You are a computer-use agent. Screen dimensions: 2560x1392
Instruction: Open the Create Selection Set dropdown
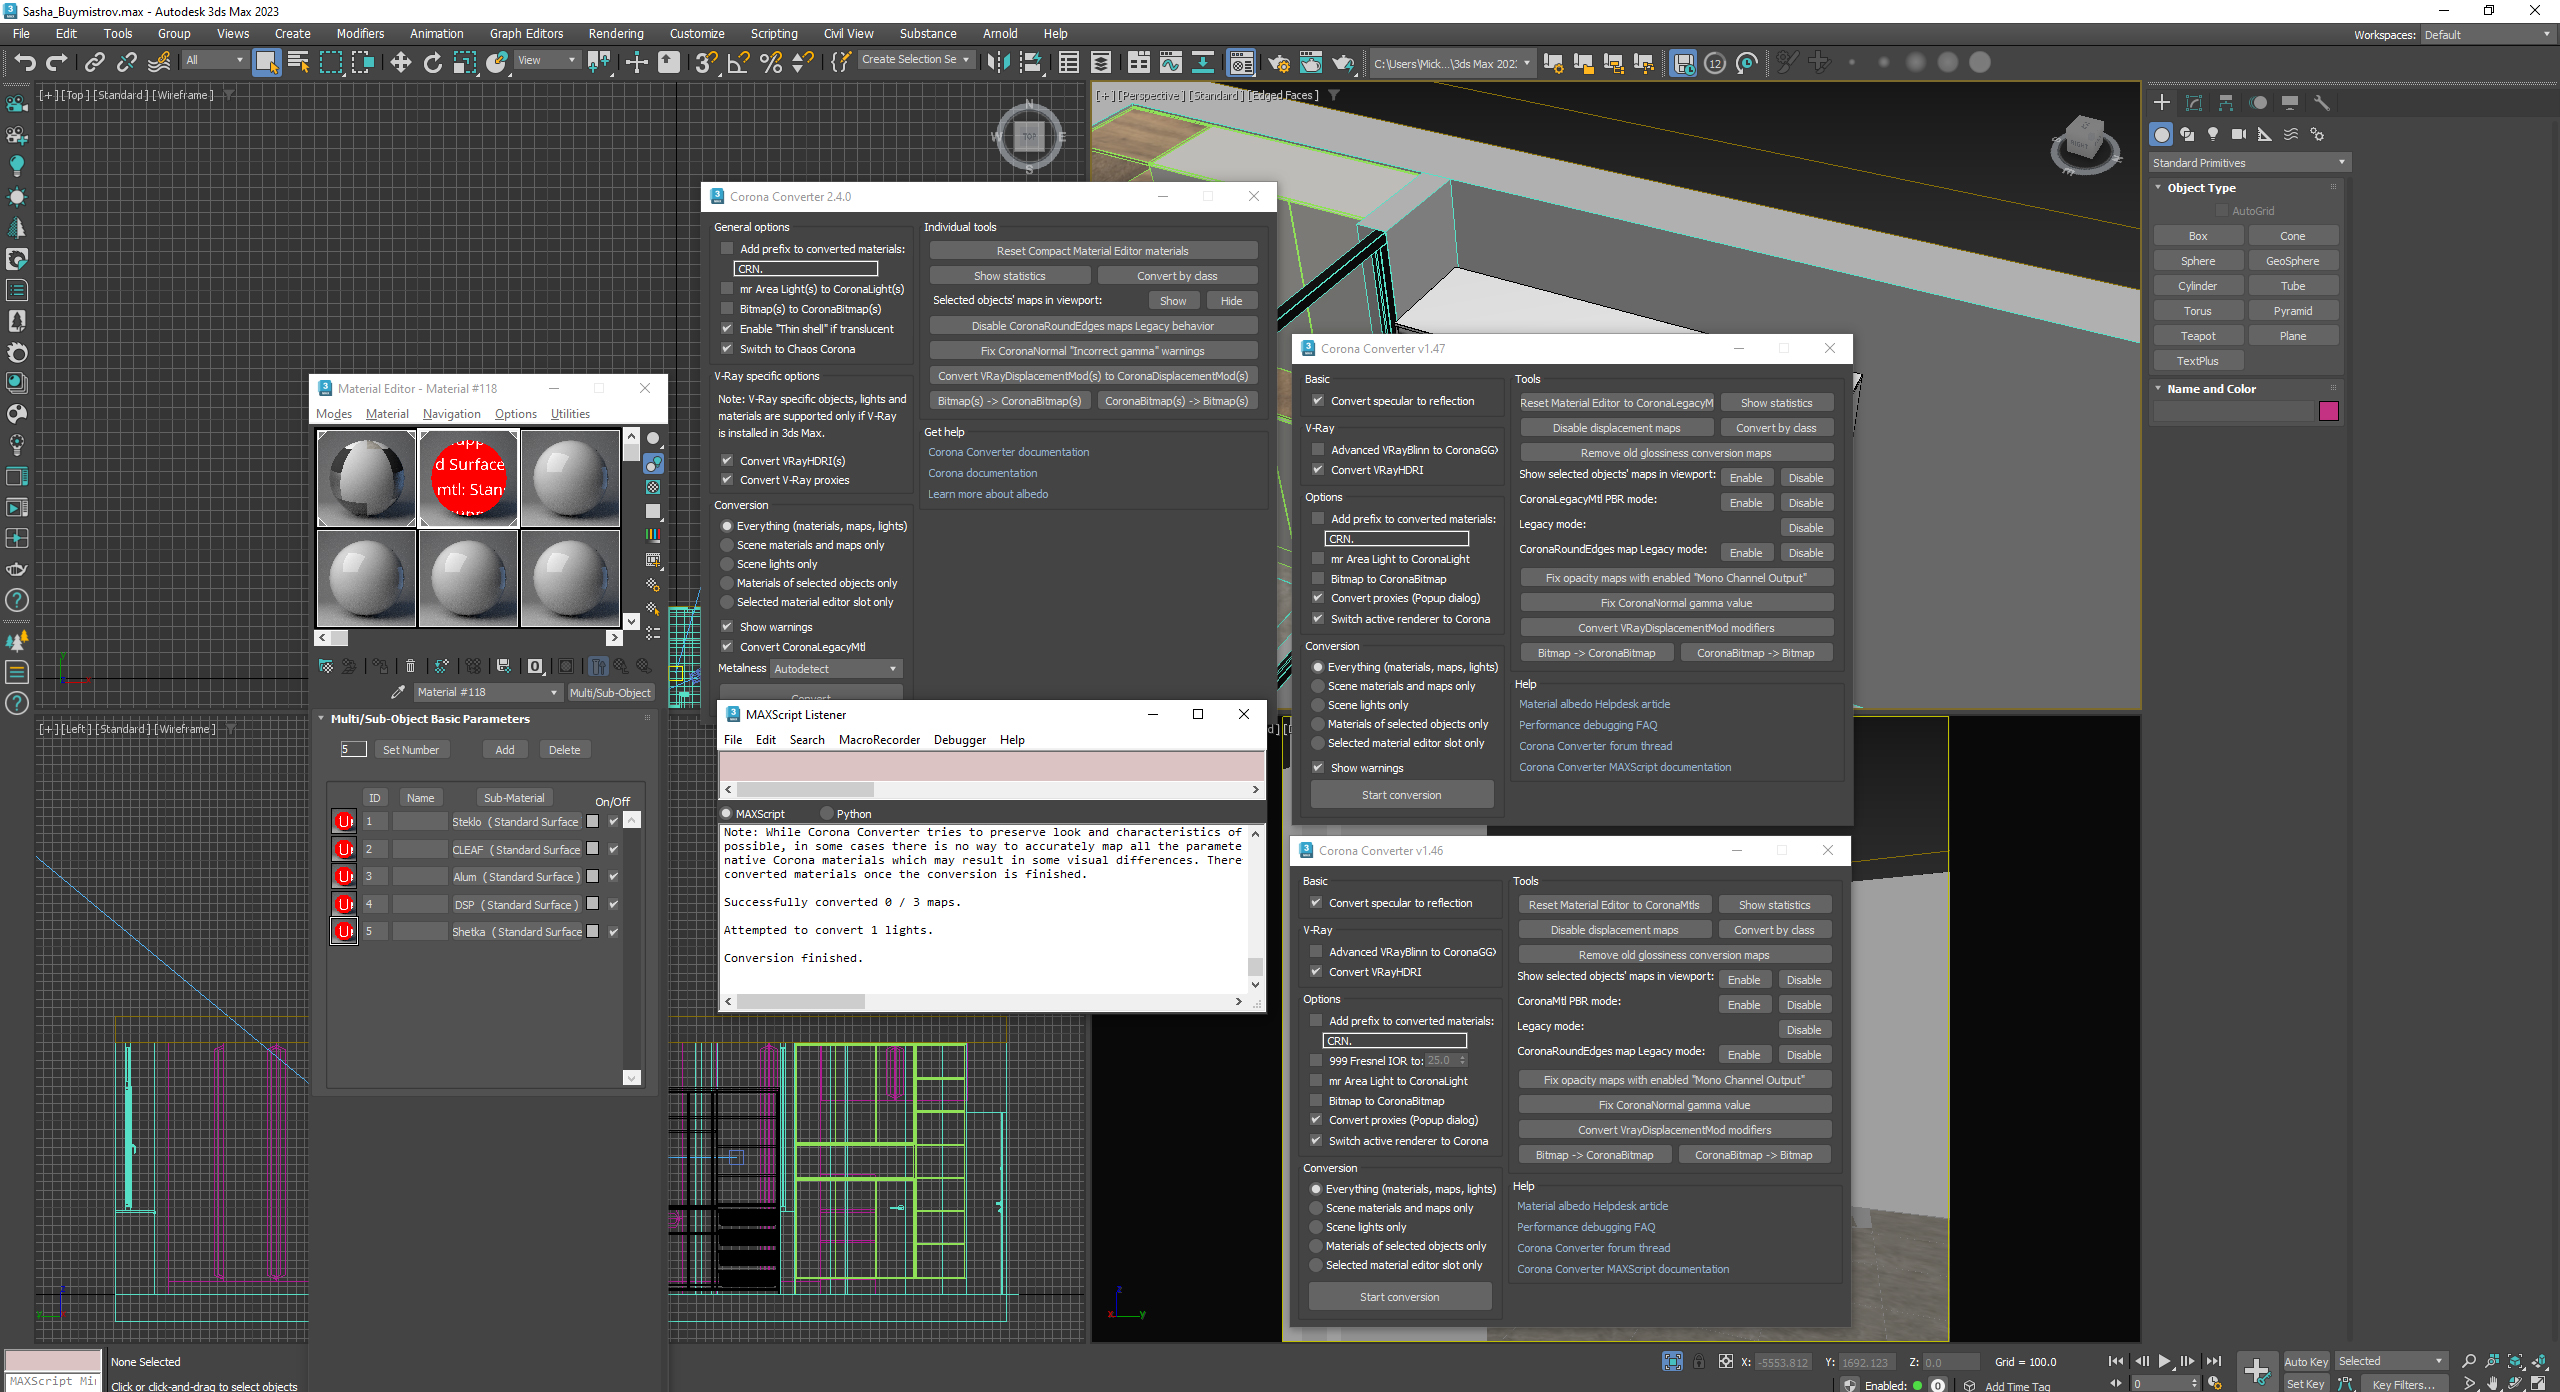[915, 60]
